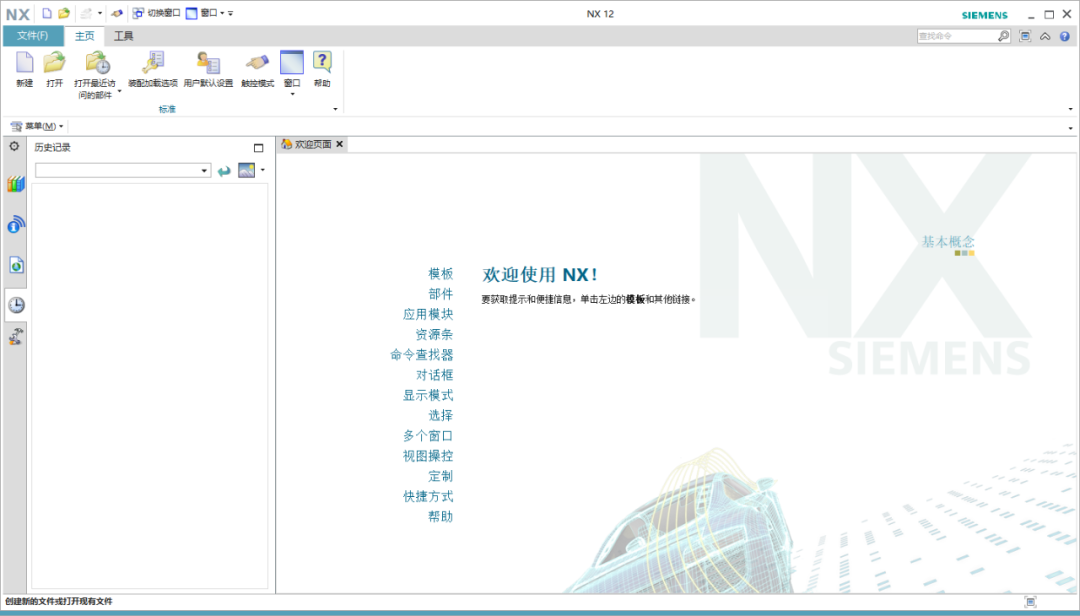Open the reuse library books tab

tap(16, 184)
